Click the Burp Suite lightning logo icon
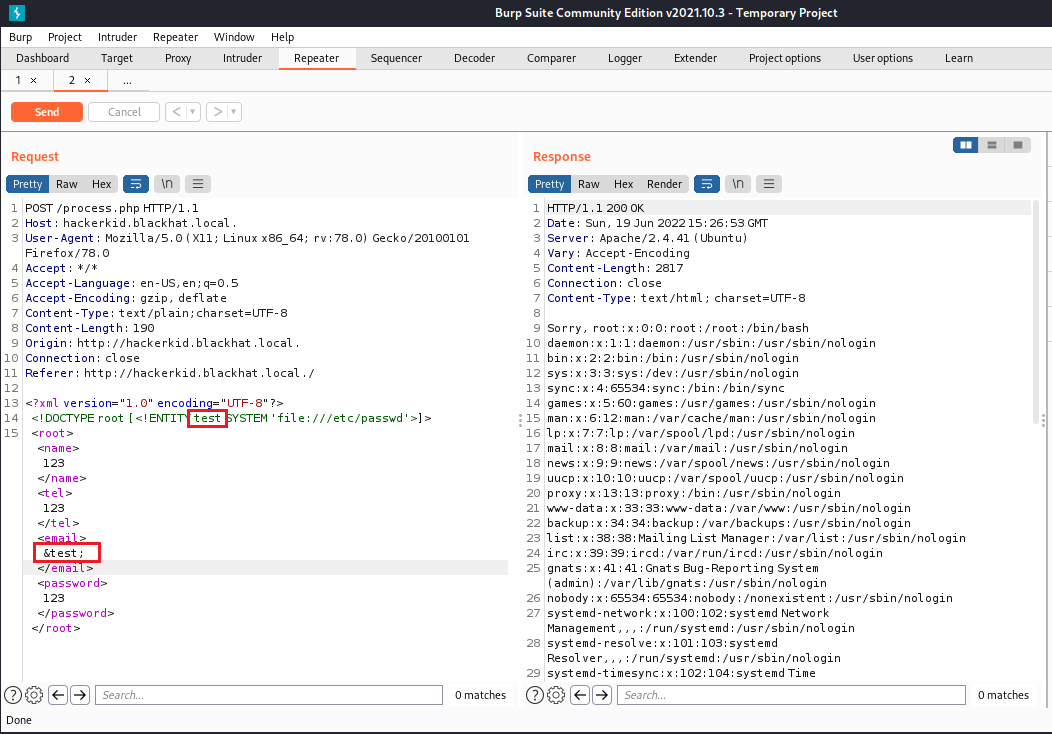The height and width of the screenshot is (734, 1052). click(17, 13)
